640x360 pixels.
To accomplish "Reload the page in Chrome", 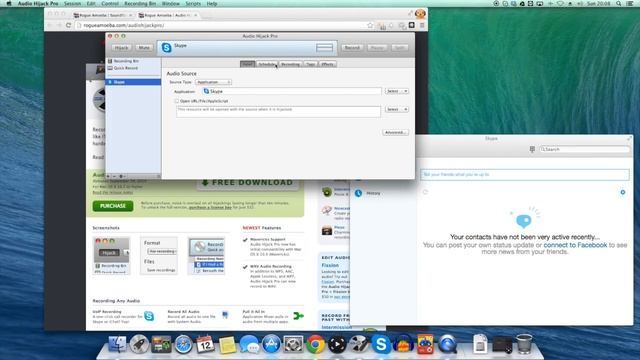I will 69,25.
